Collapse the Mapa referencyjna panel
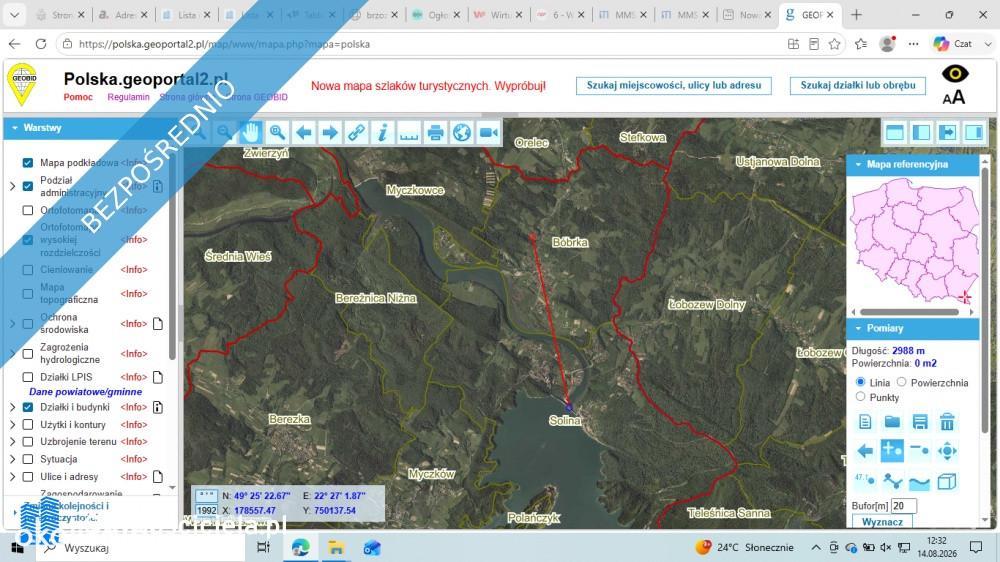The width and height of the screenshot is (1000, 562). pos(913,165)
